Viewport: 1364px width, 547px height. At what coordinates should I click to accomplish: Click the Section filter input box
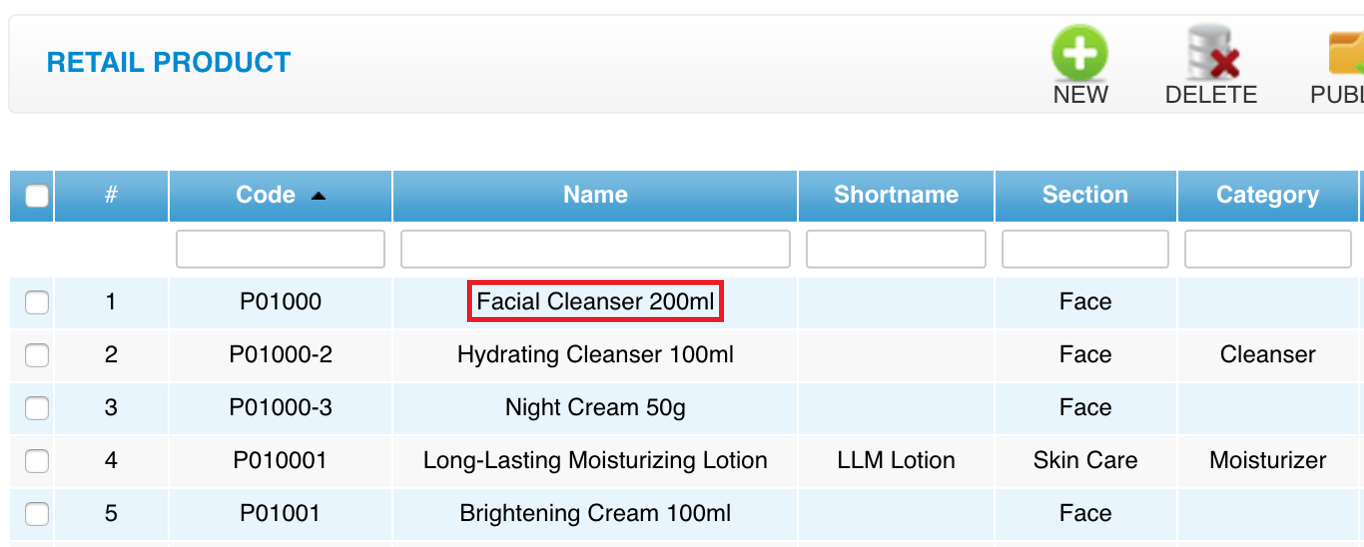tap(1085, 249)
